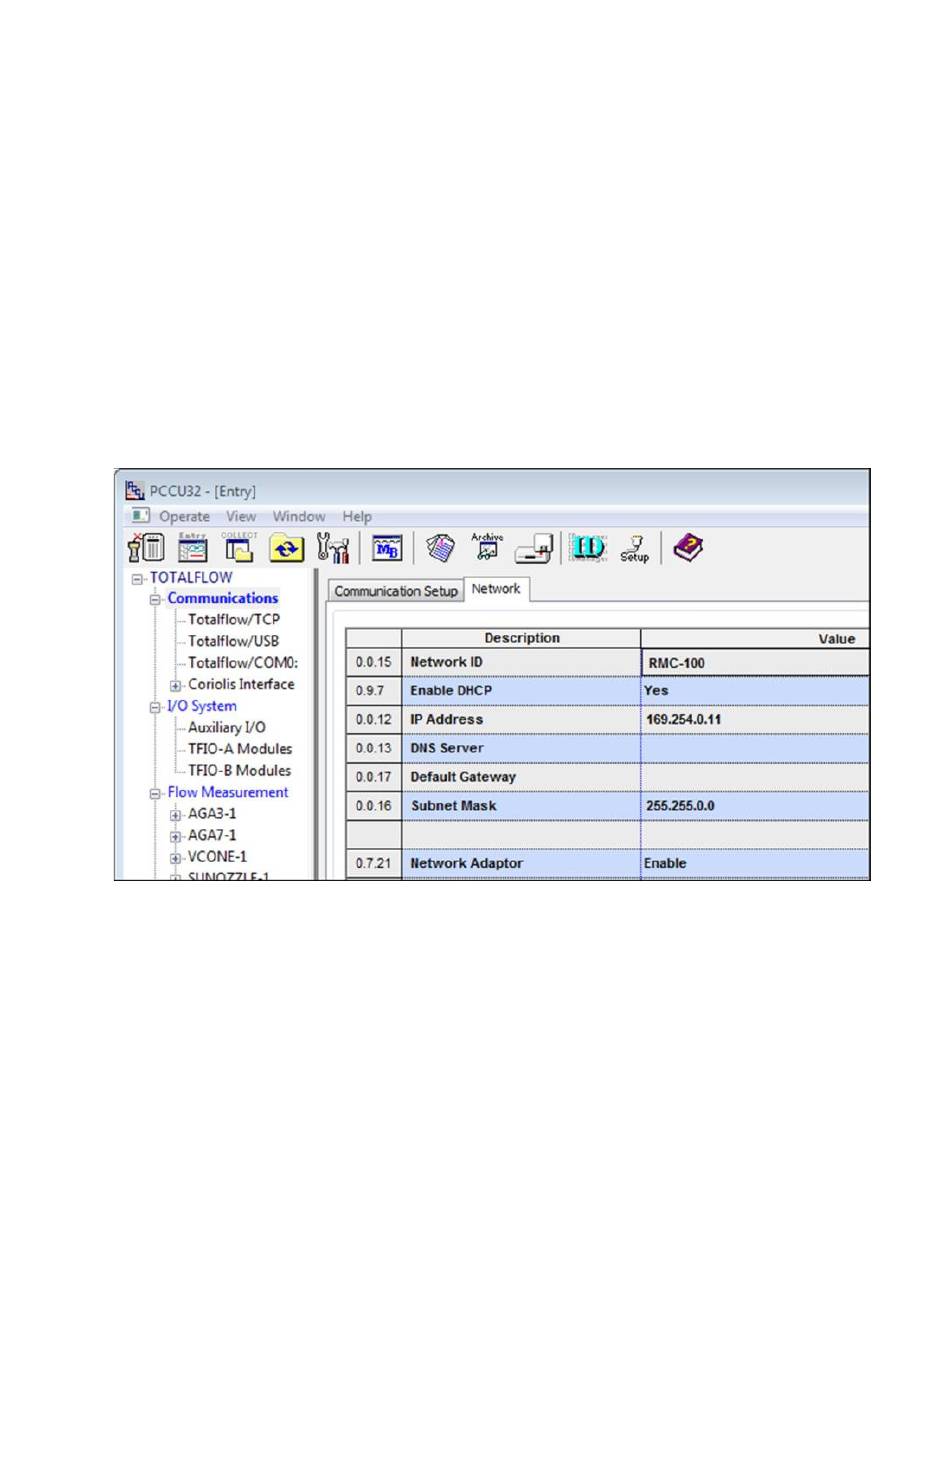Select the Network tab

coord(496,589)
